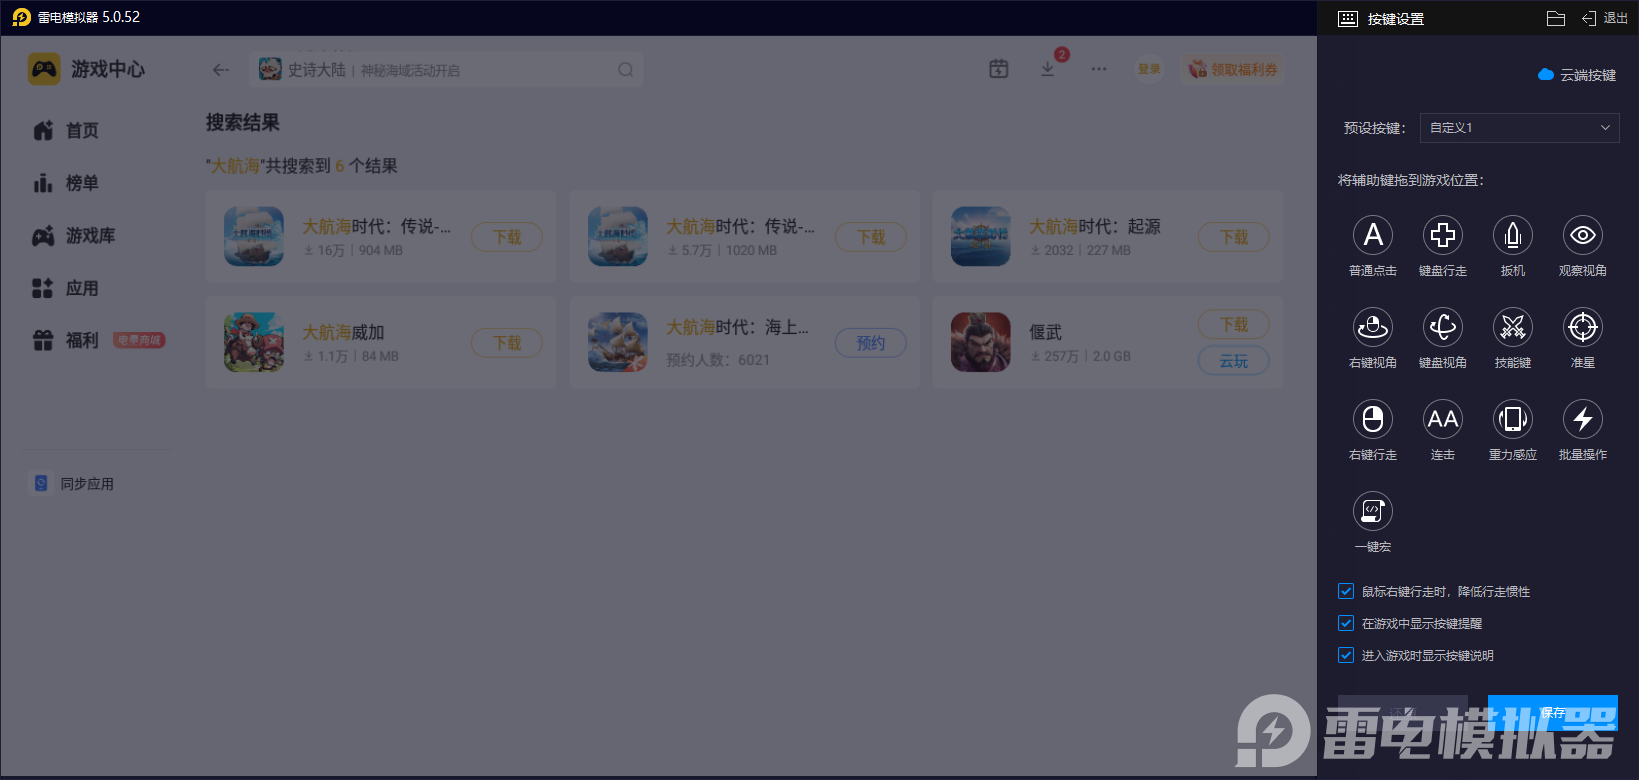Screen dimensions: 1639x780
Task: Click the 按键设置 panel title
Action: [1396, 19]
